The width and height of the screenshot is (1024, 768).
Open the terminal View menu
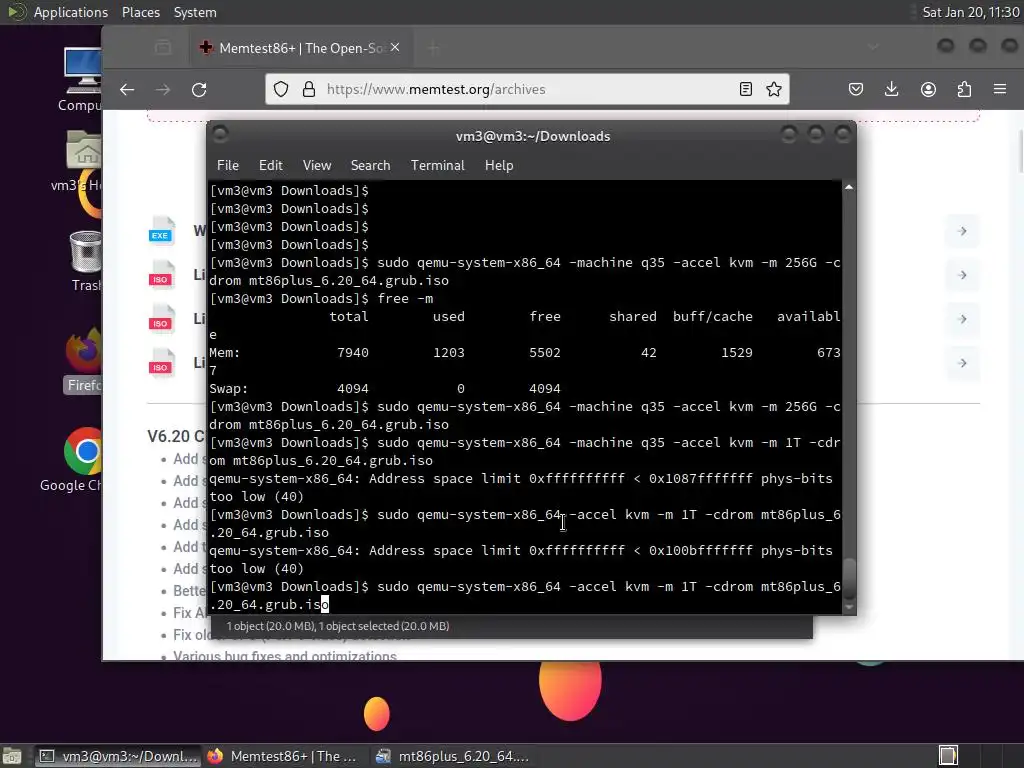click(x=317, y=165)
